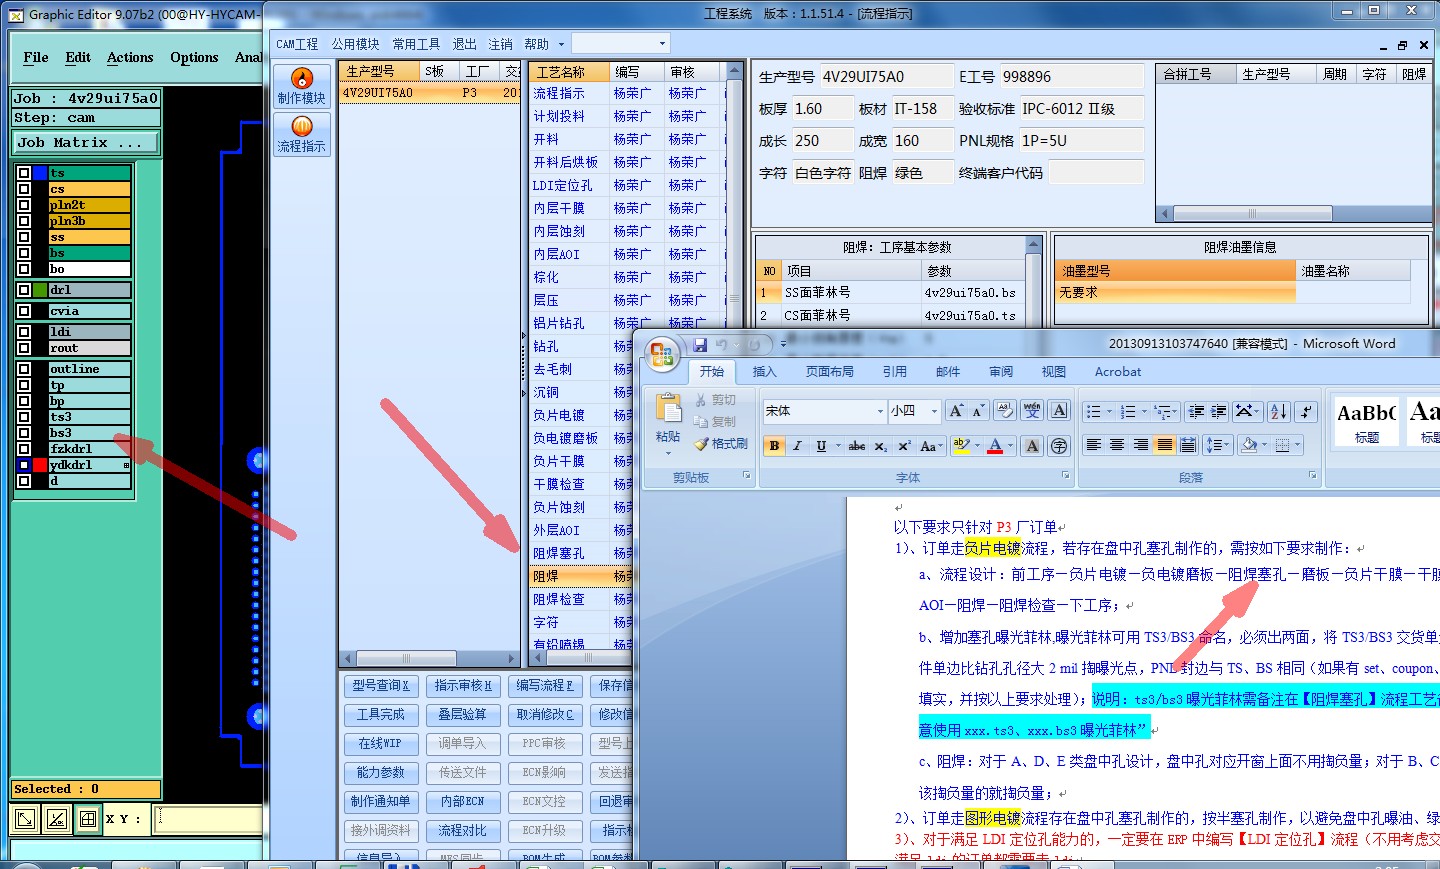
Task: Toggle Italic formatting in Word
Action: 797,446
